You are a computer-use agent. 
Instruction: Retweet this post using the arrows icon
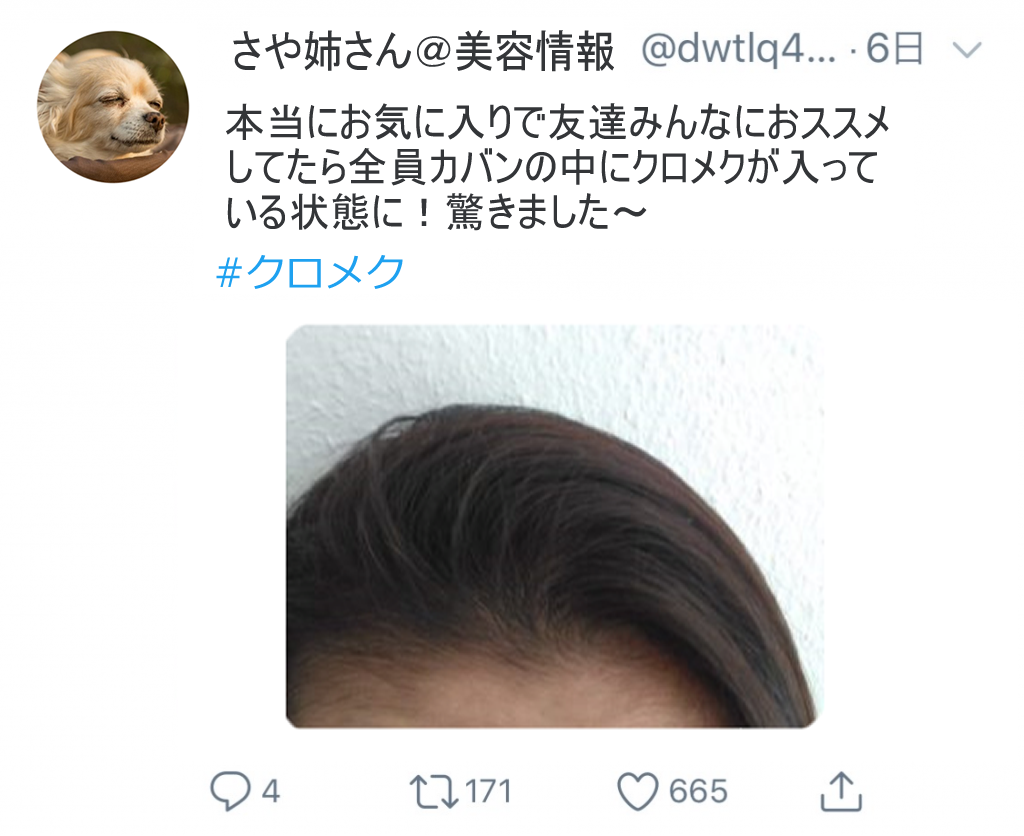(x=434, y=792)
